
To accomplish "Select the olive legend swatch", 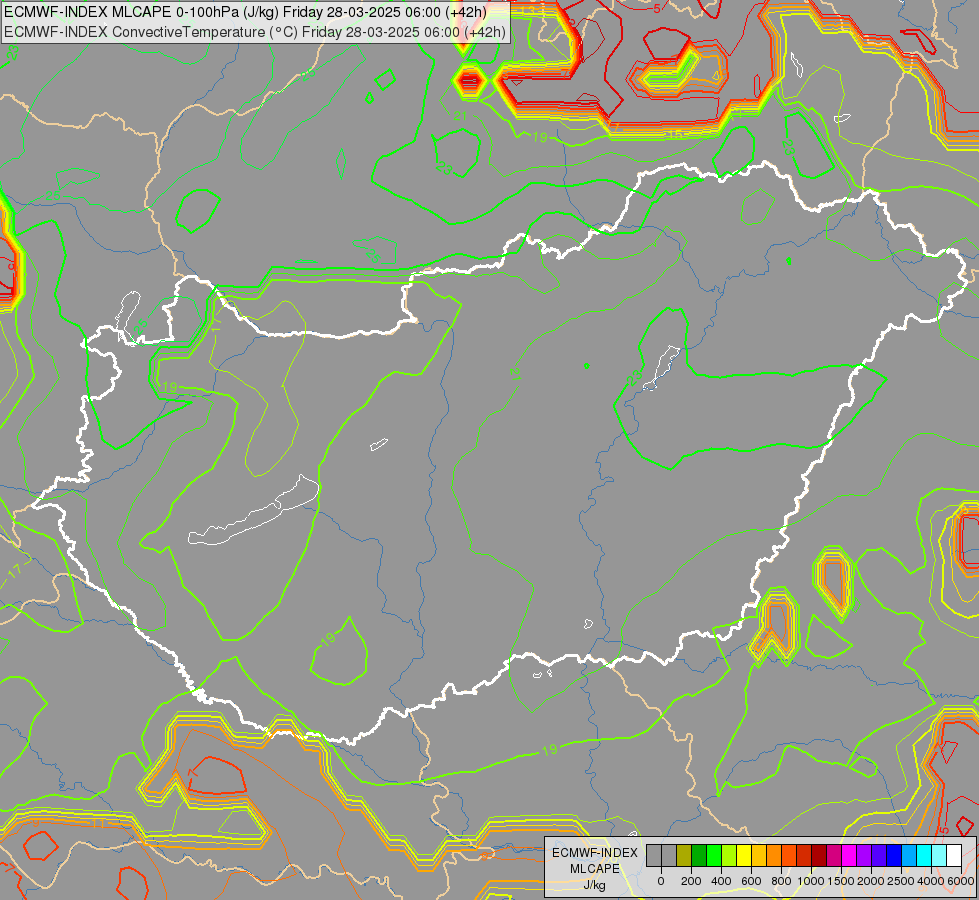I will pyautogui.click(x=684, y=855).
